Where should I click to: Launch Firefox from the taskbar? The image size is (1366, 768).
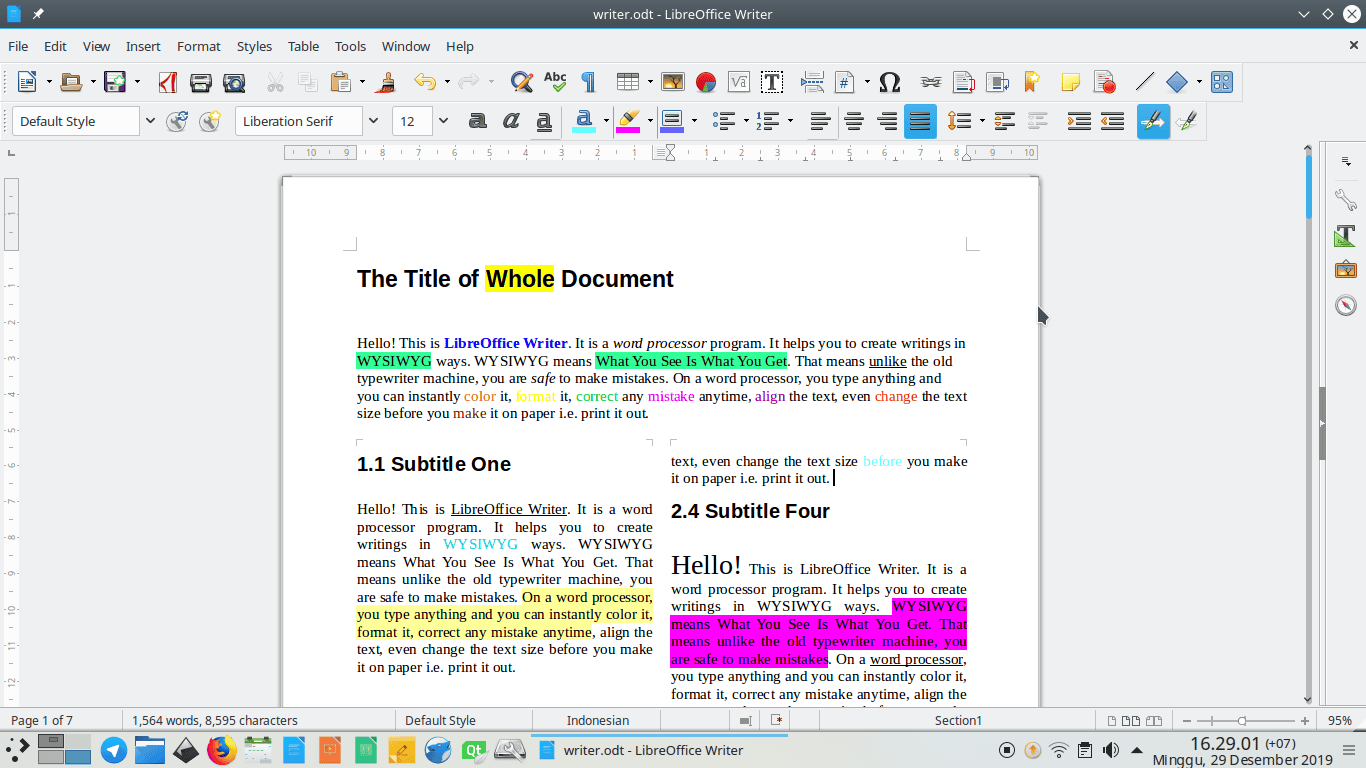pyautogui.click(x=219, y=750)
